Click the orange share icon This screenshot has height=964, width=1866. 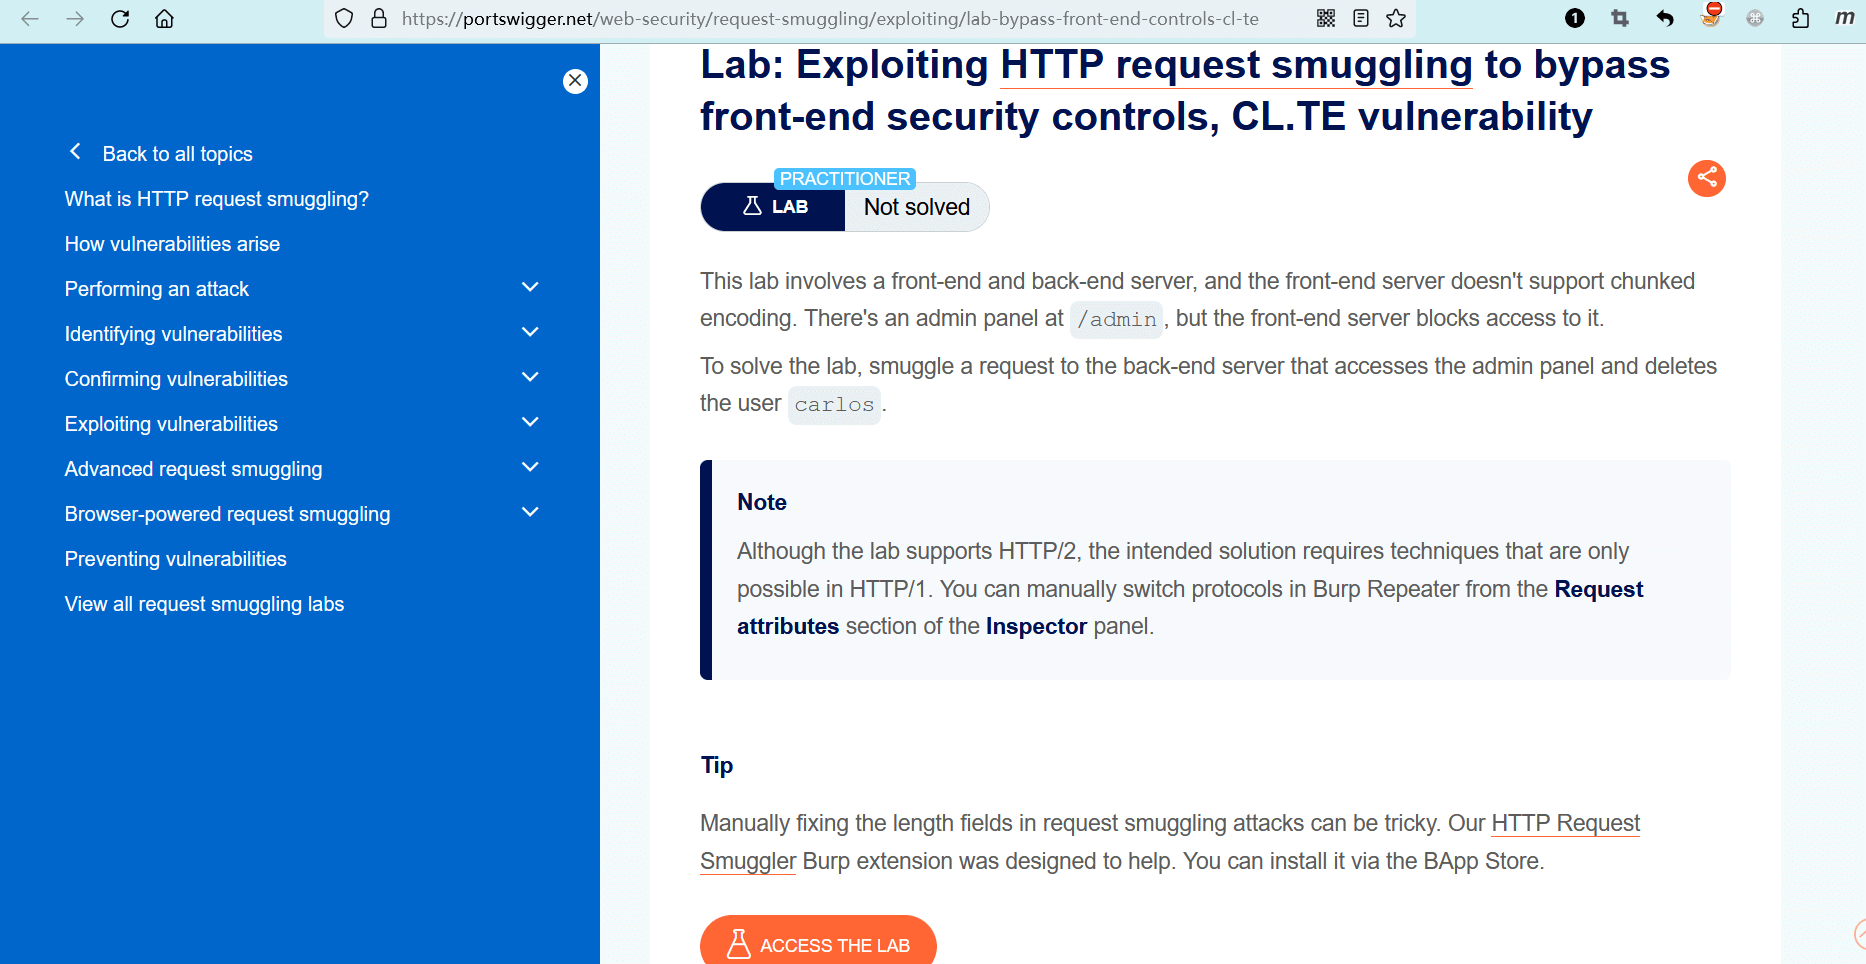[1706, 179]
